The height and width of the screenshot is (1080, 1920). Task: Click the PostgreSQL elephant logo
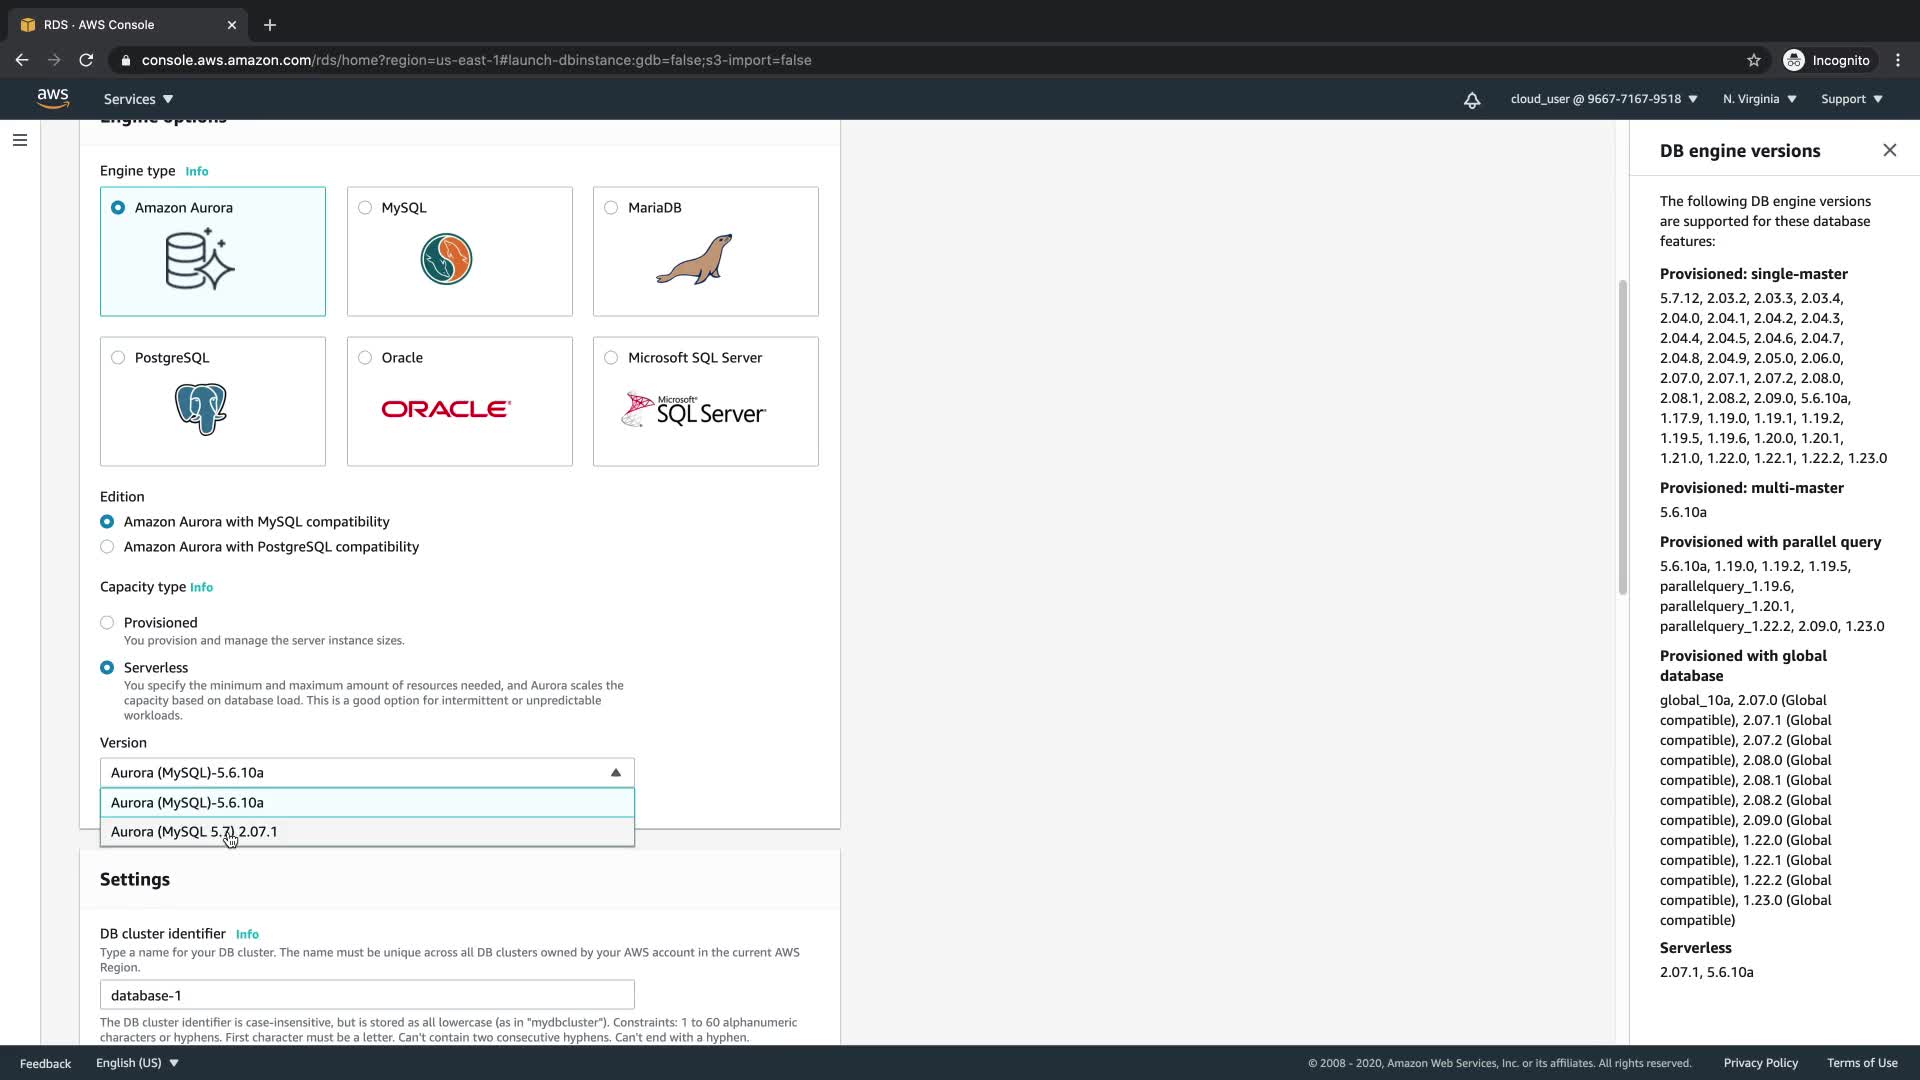tap(201, 408)
